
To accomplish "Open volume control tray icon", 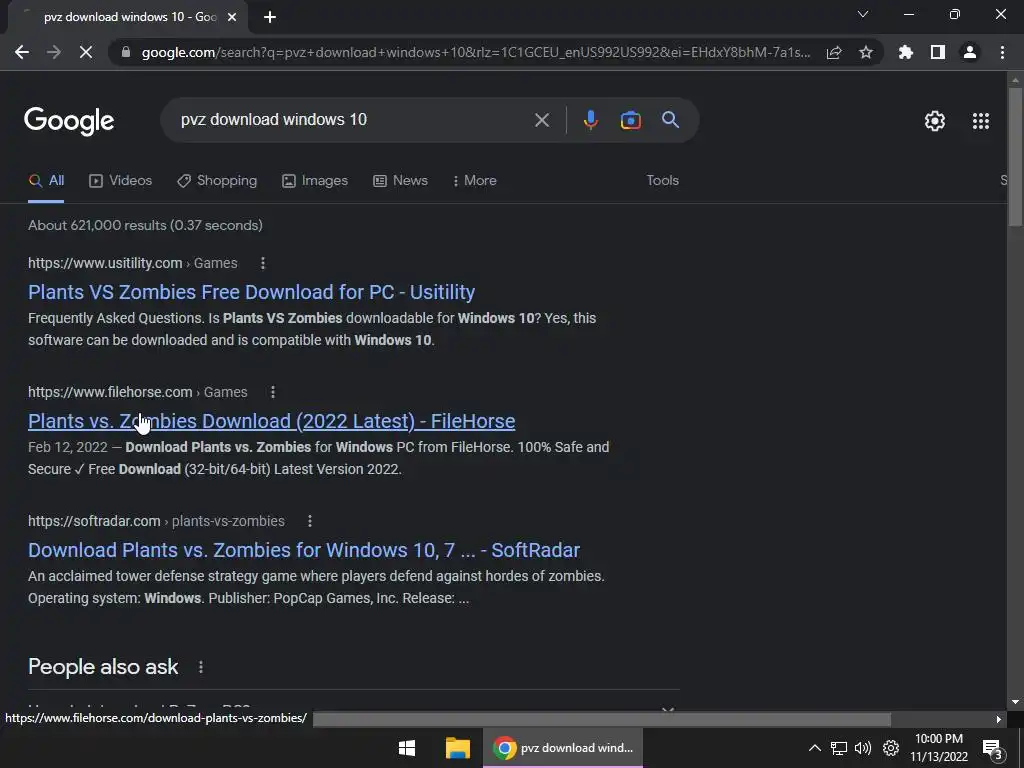I will coord(863,748).
